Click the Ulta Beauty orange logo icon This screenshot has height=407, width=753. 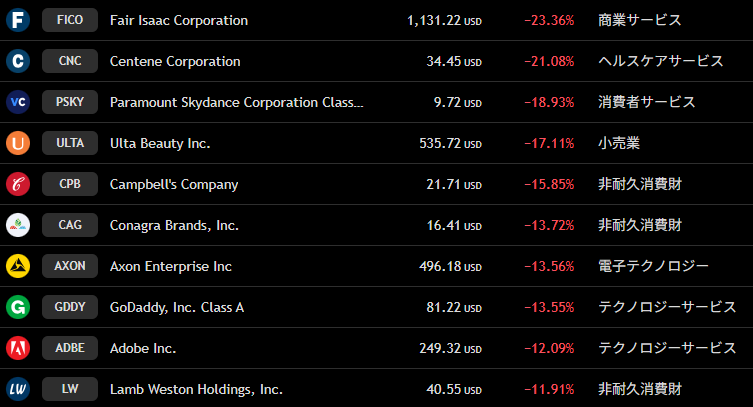tap(18, 143)
